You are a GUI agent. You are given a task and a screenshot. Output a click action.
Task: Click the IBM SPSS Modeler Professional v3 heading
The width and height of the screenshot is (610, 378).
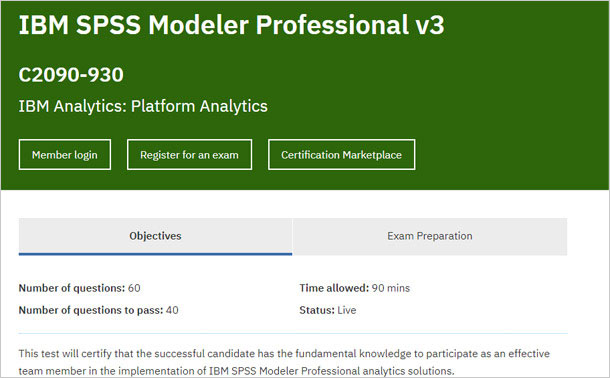(x=231, y=25)
